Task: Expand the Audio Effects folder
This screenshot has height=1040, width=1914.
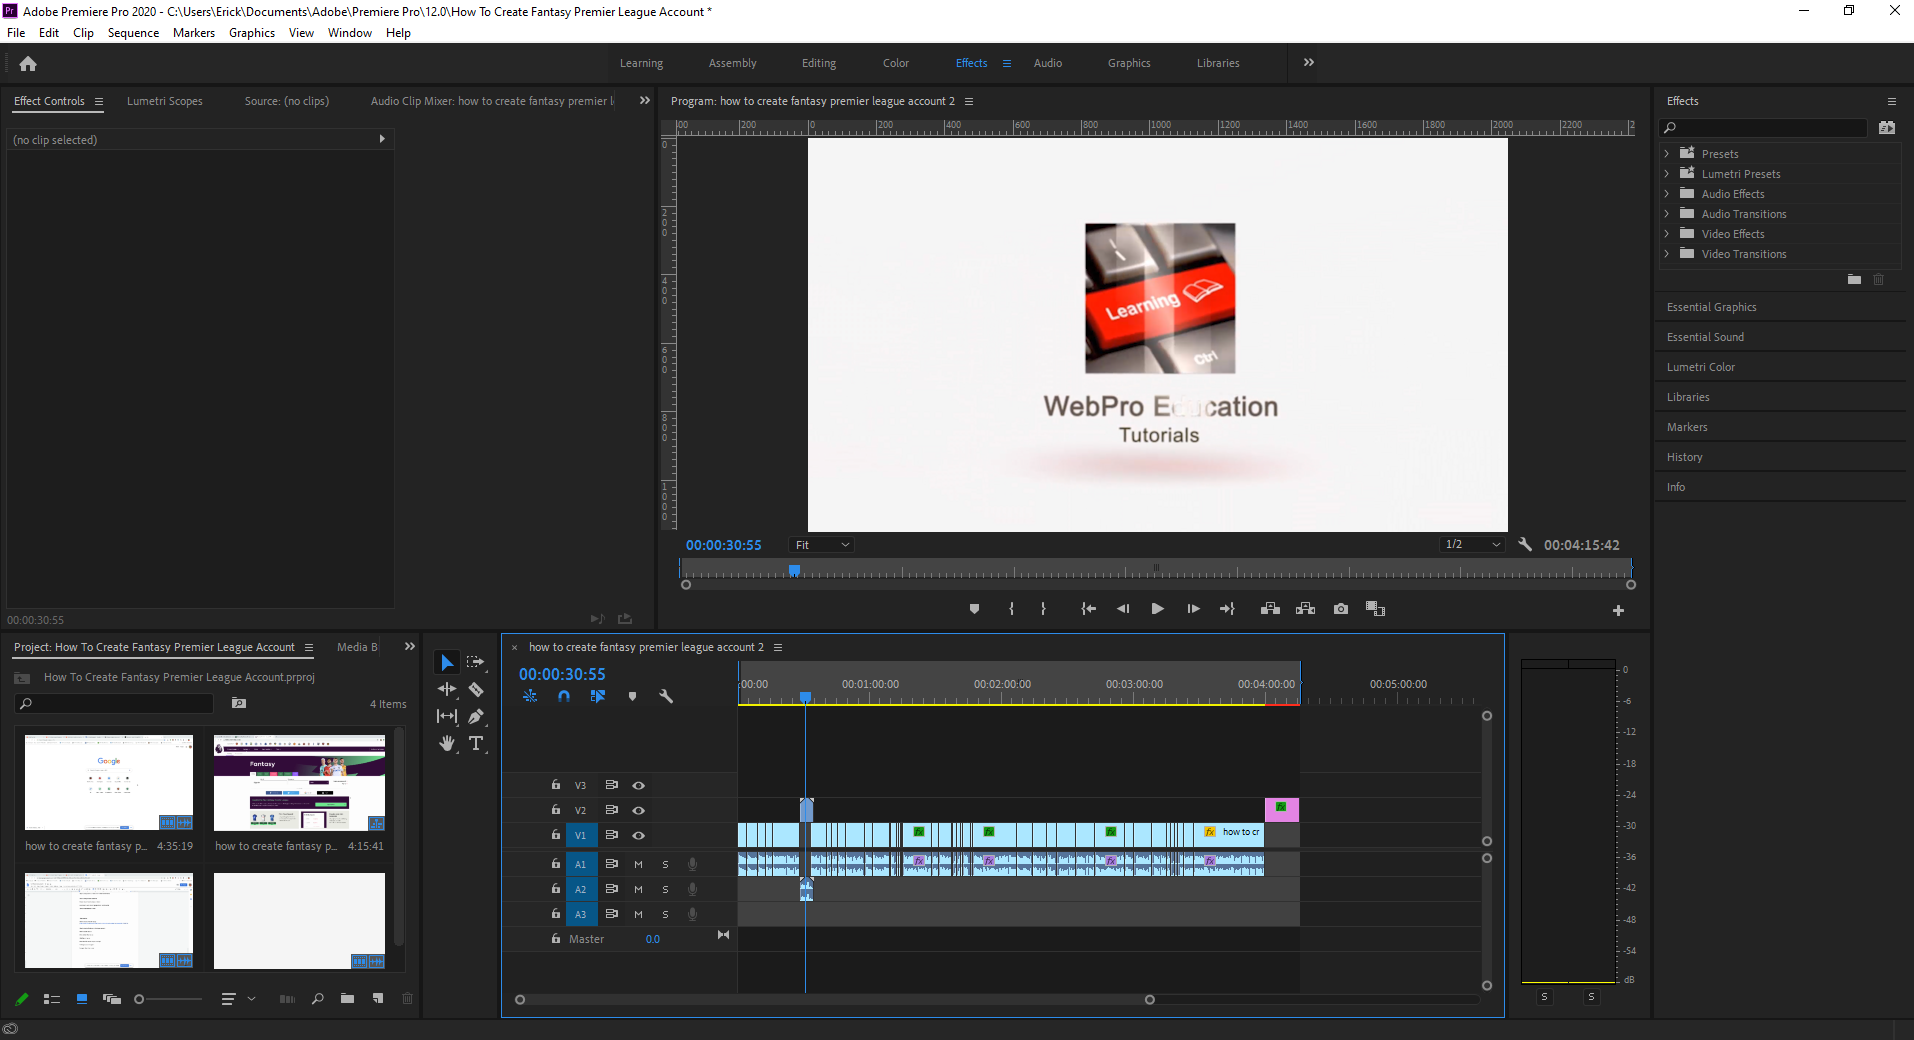Action: (x=1667, y=194)
